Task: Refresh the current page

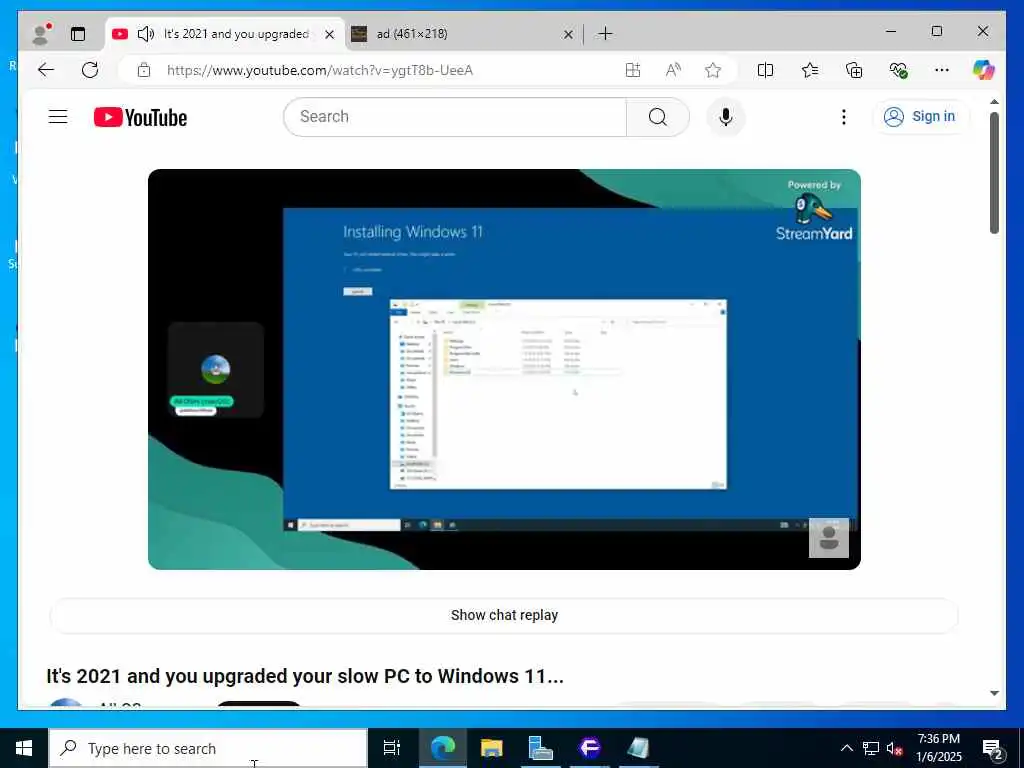Action: coord(90,70)
